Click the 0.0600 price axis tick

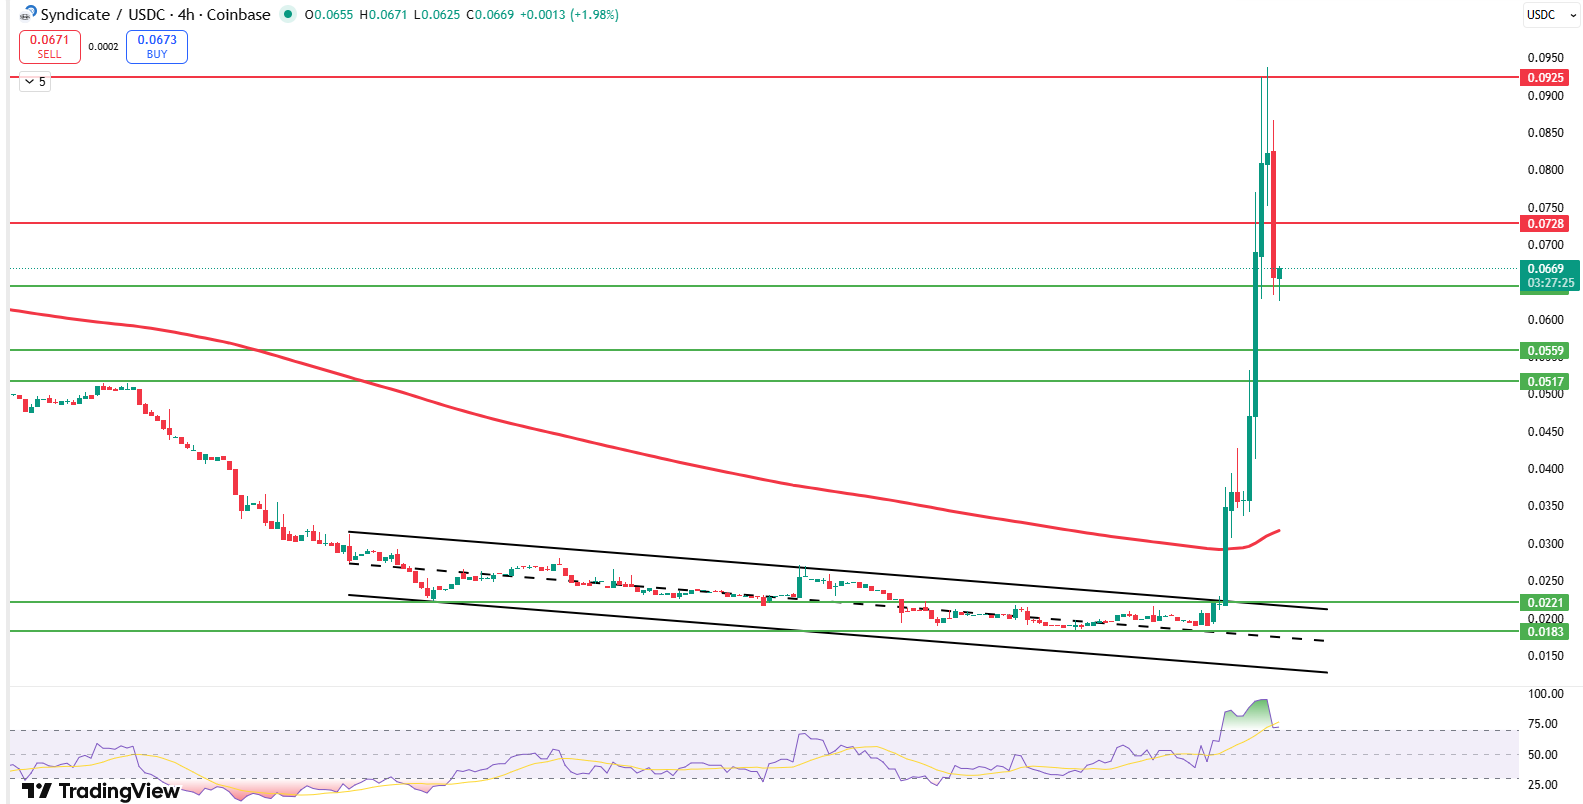(1545, 320)
